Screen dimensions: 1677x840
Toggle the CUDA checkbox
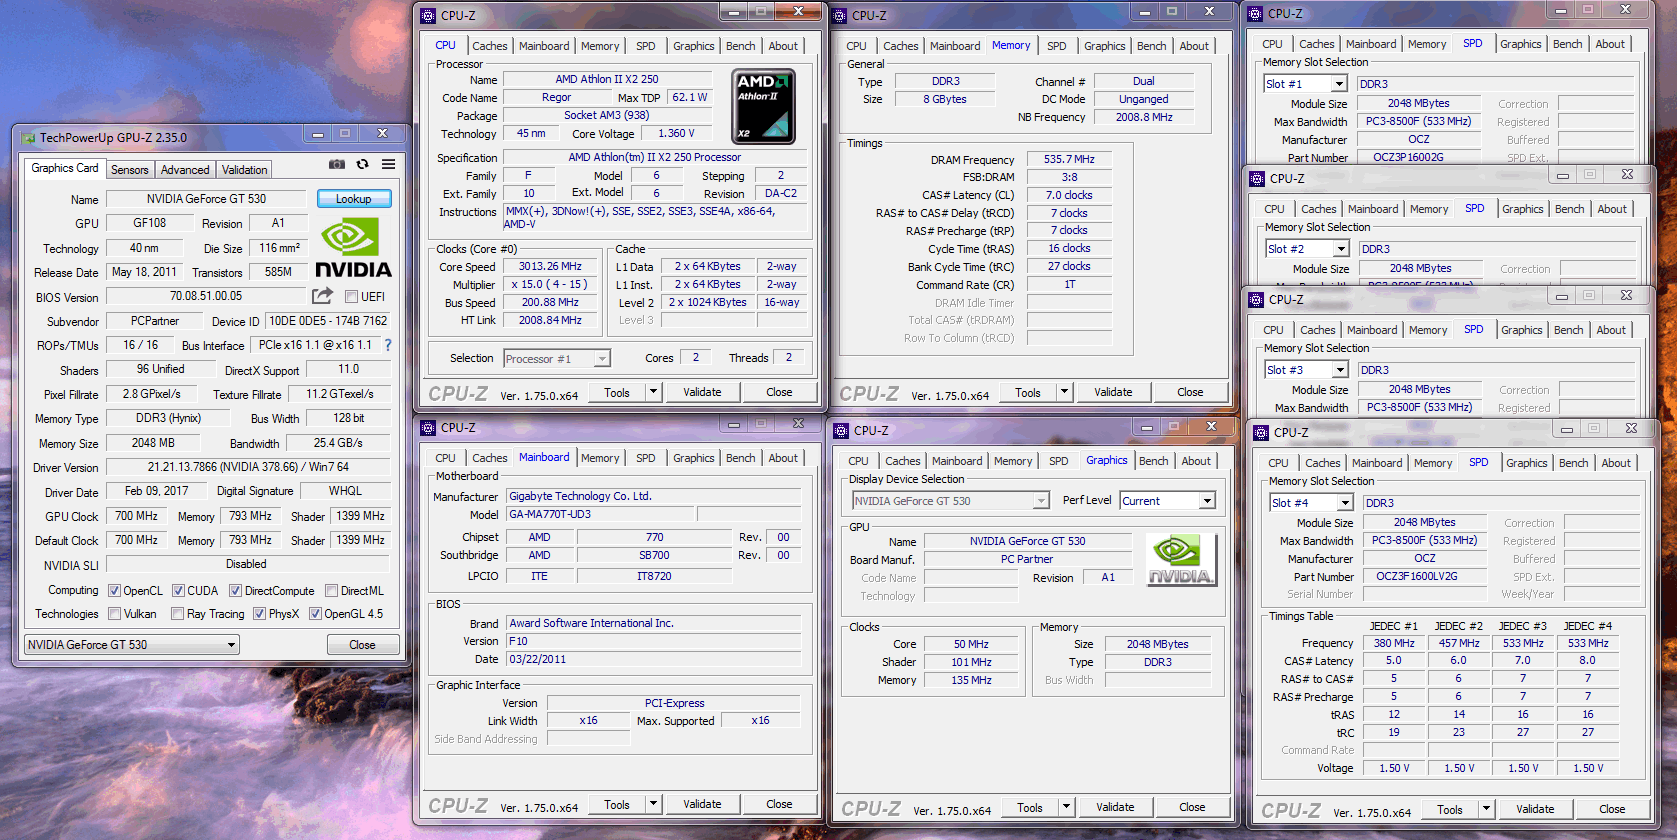tap(178, 591)
